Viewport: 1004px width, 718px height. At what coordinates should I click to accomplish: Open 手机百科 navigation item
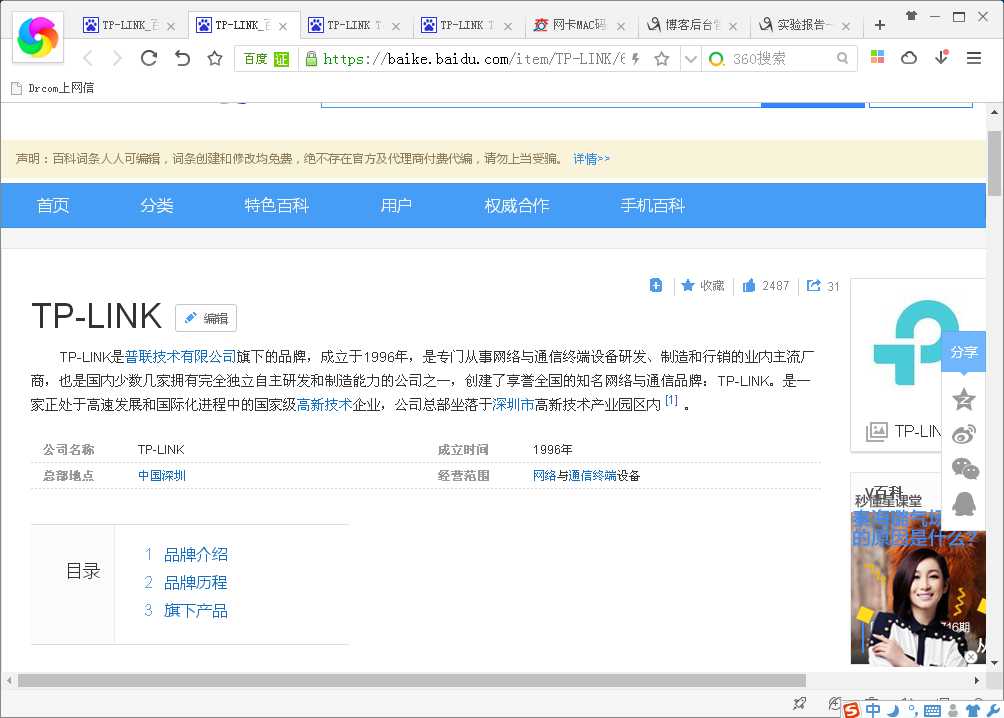[652, 206]
